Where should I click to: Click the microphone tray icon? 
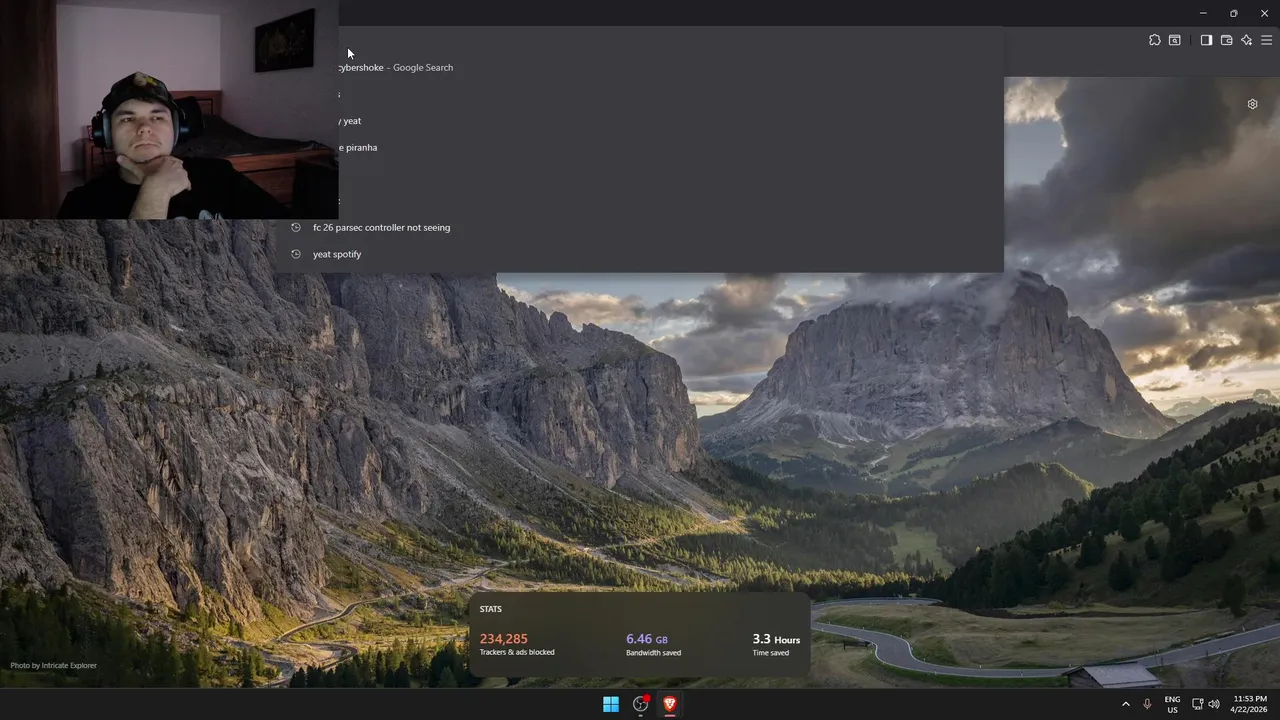[x=1147, y=704]
